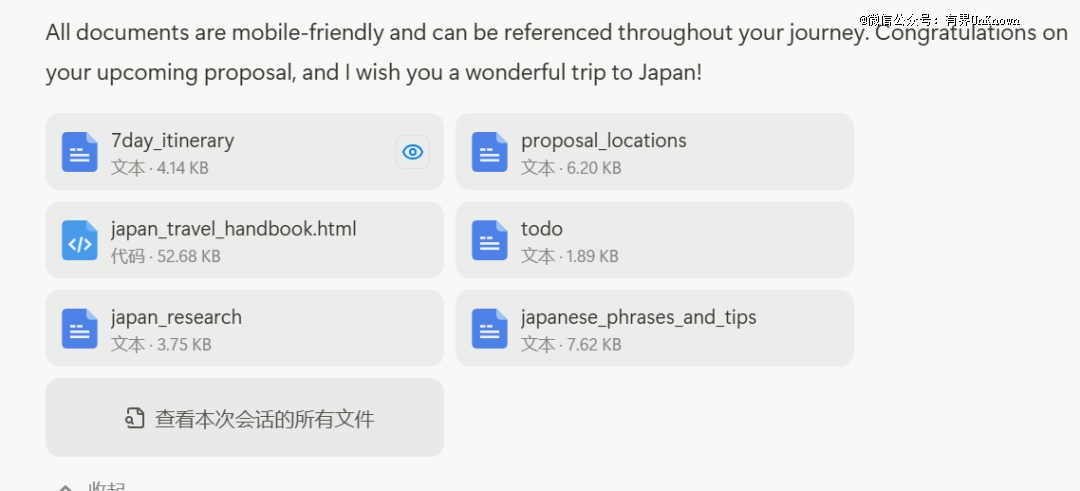The image size is (1080, 491).
Task: Click the 收起 collapse label
Action: coord(107,487)
